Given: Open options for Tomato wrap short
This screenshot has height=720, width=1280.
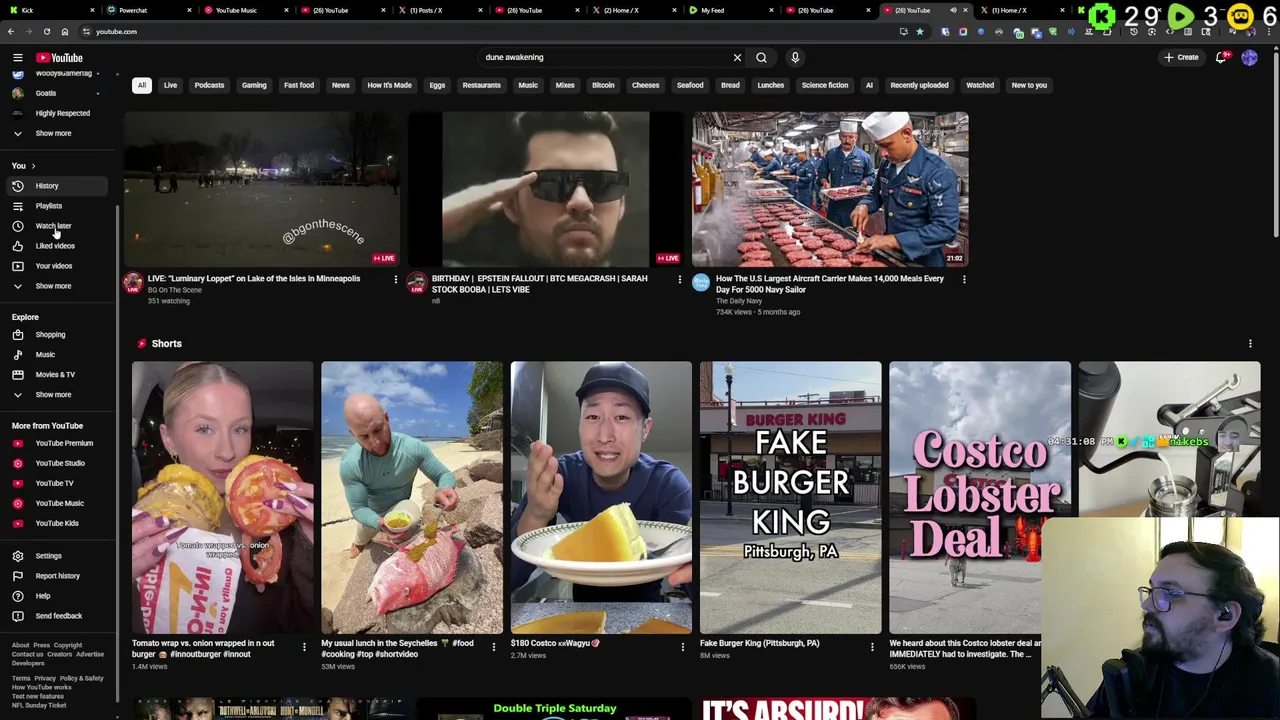Looking at the screenshot, I should tap(304, 647).
